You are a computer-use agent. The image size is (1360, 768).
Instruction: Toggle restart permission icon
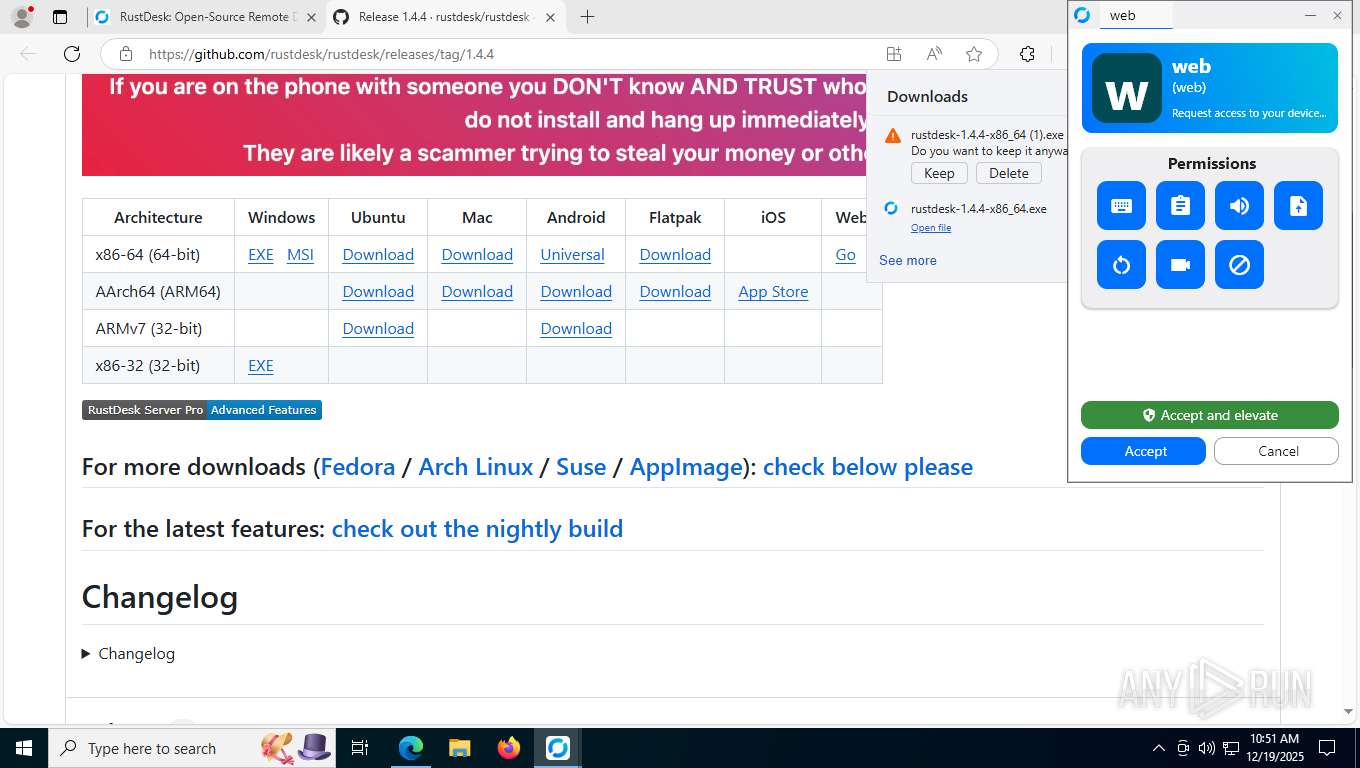(x=1121, y=265)
